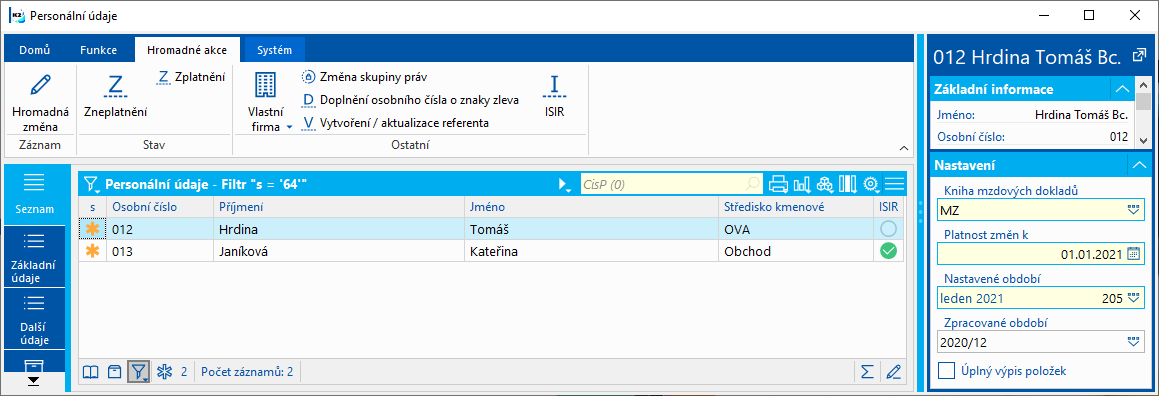Image resolution: width=1159 pixels, height=396 pixels.
Task: Toggle the filter funnel in status bar
Action: pyautogui.click(x=139, y=372)
